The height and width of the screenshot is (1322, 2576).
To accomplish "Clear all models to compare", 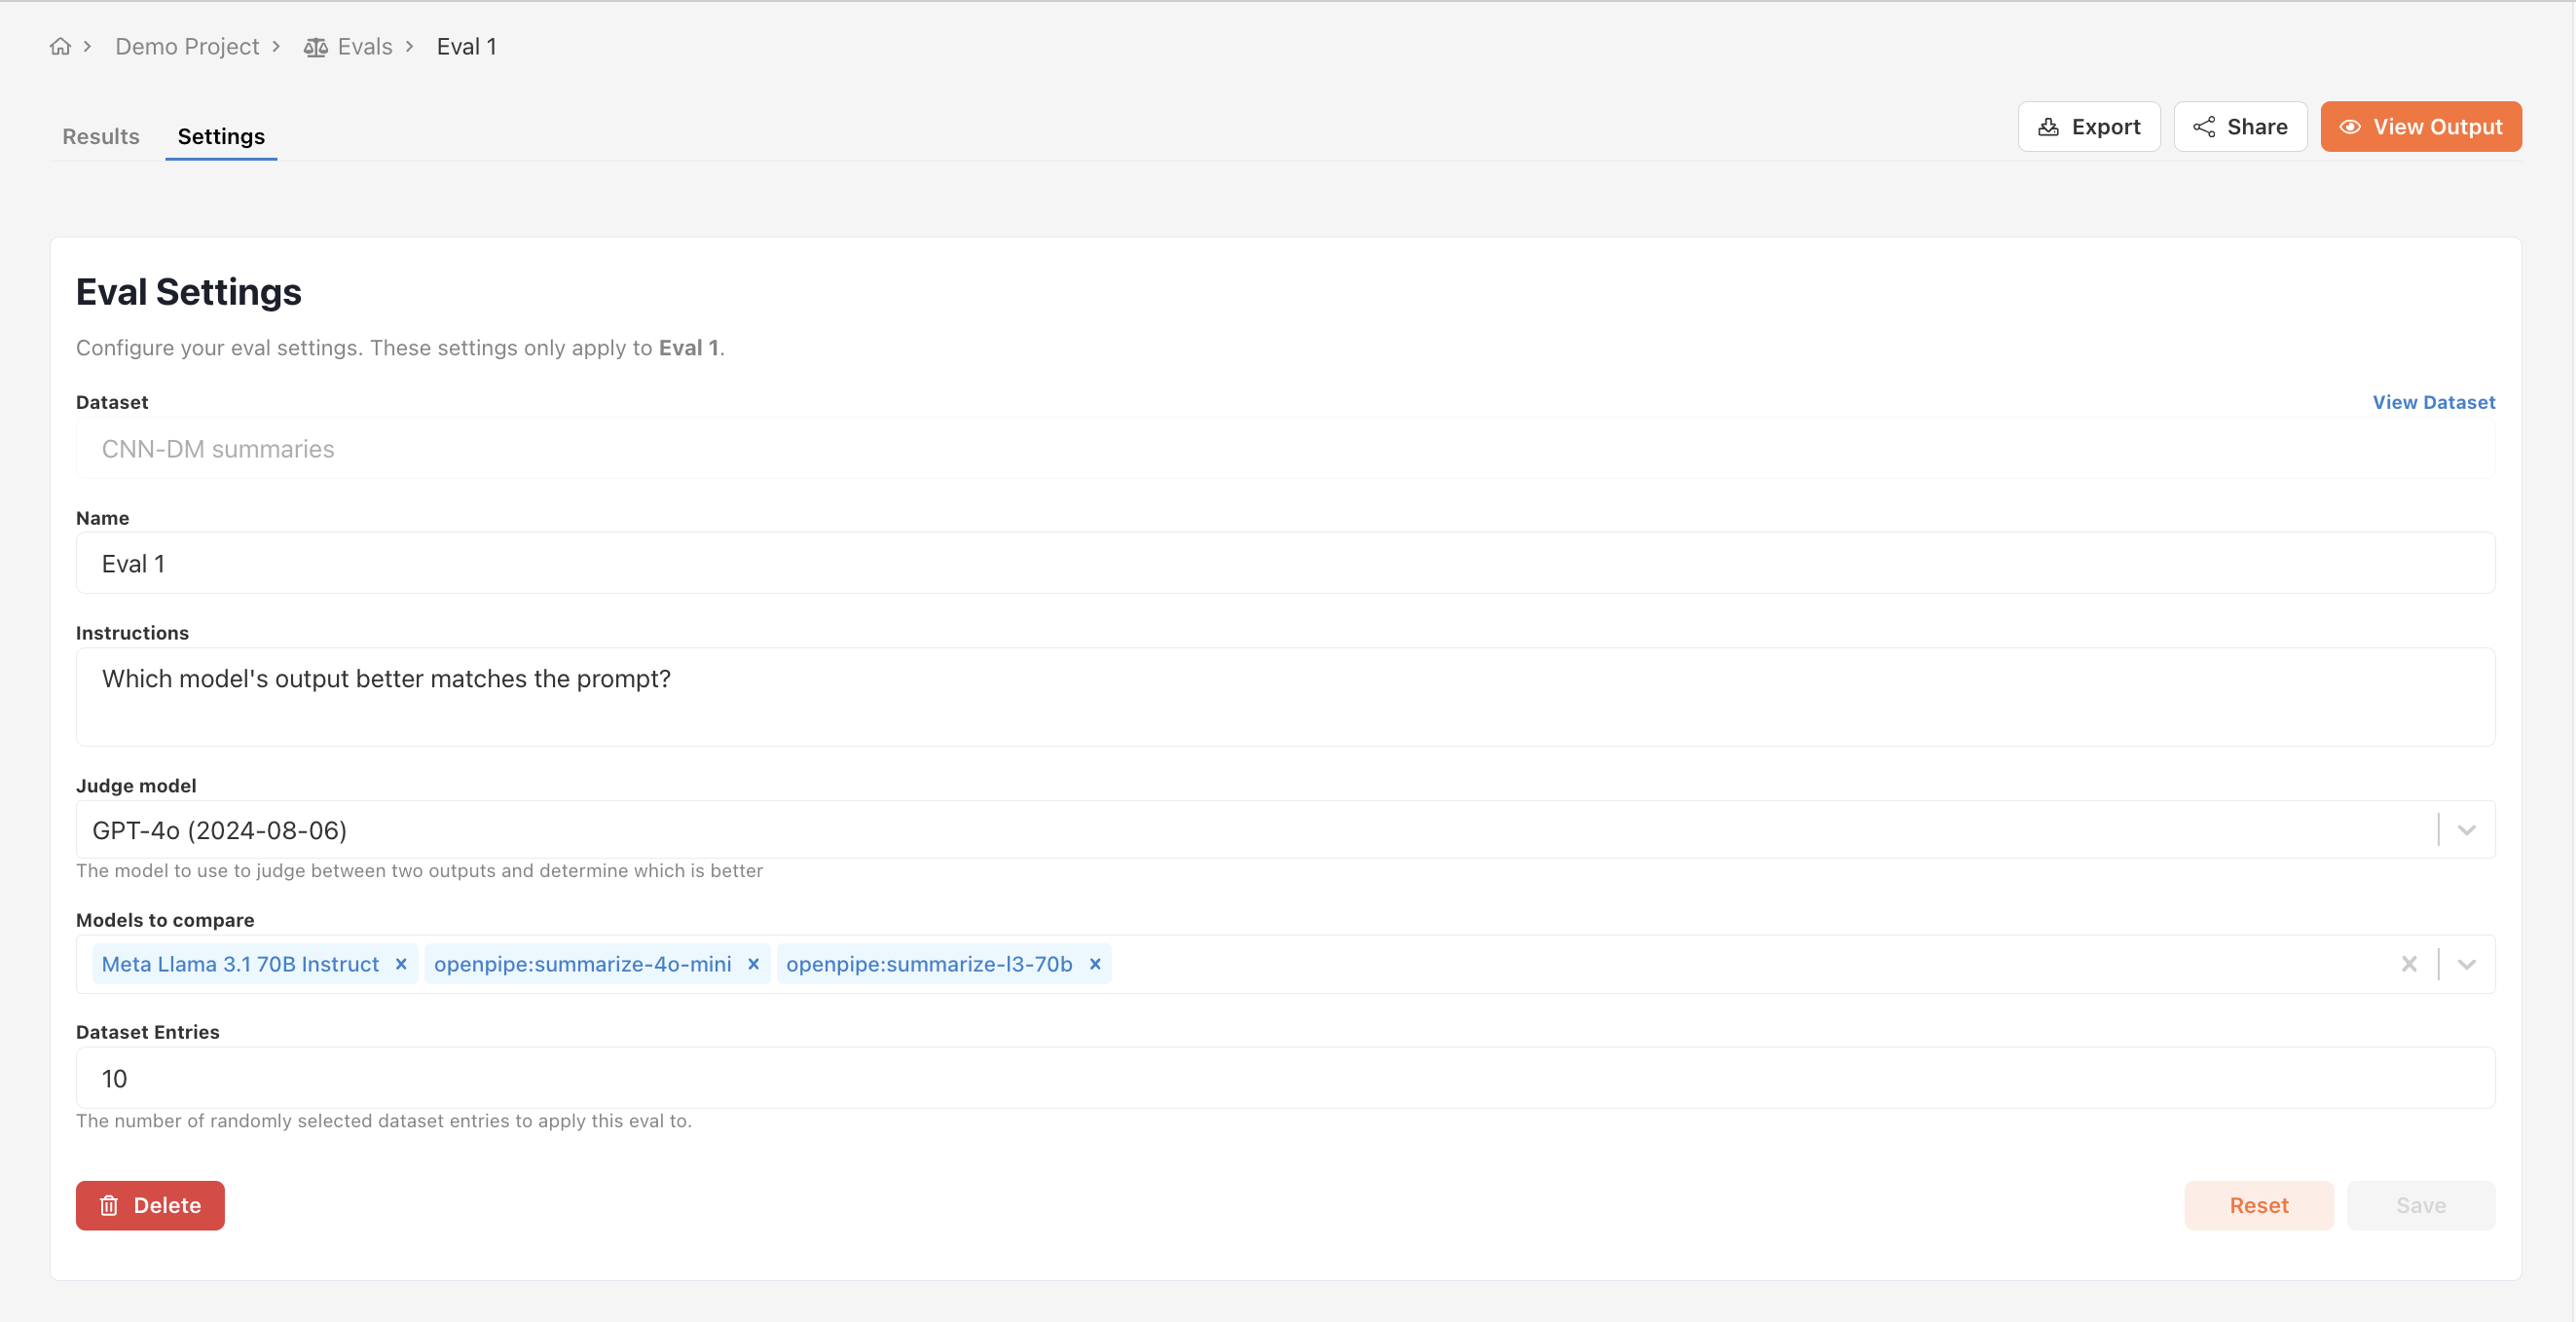I will click(x=2409, y=964).
